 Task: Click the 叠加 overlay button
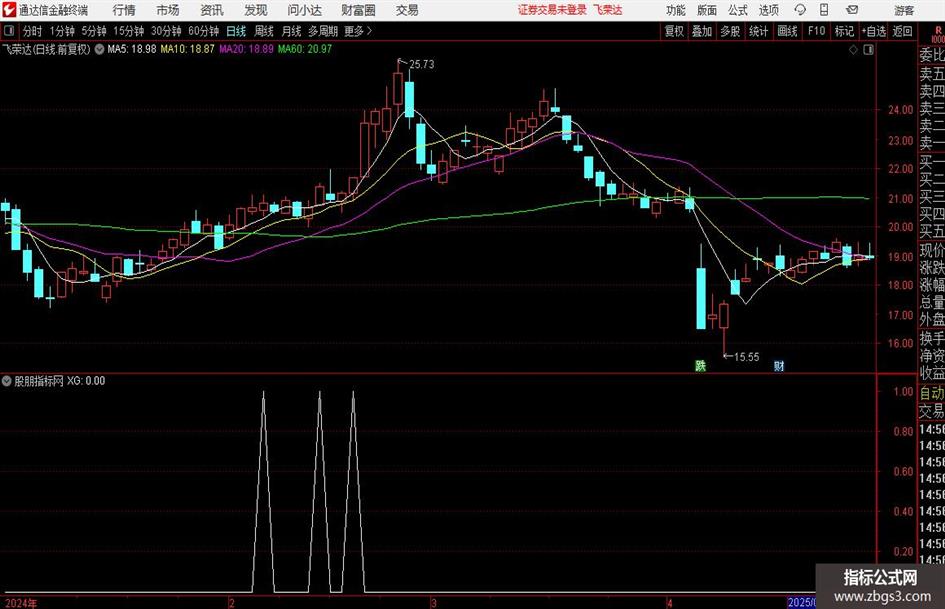click(702, 31)
